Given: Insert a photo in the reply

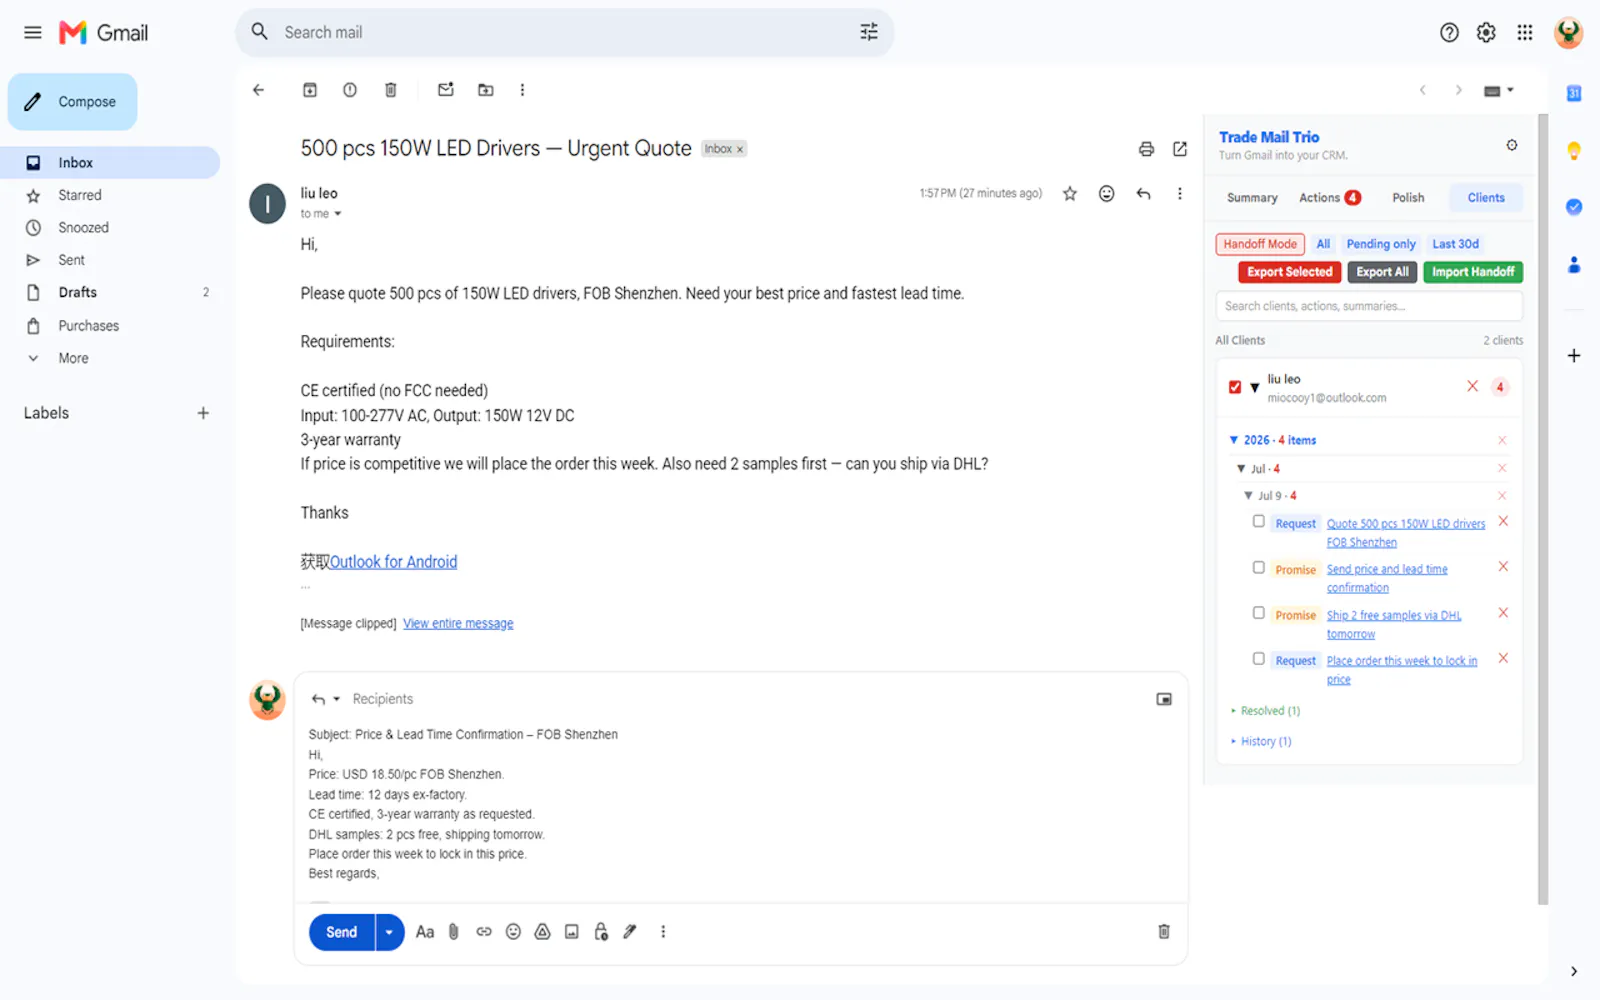Looking at the screenshot, I should pyautogui.click(x=572, y=932).
